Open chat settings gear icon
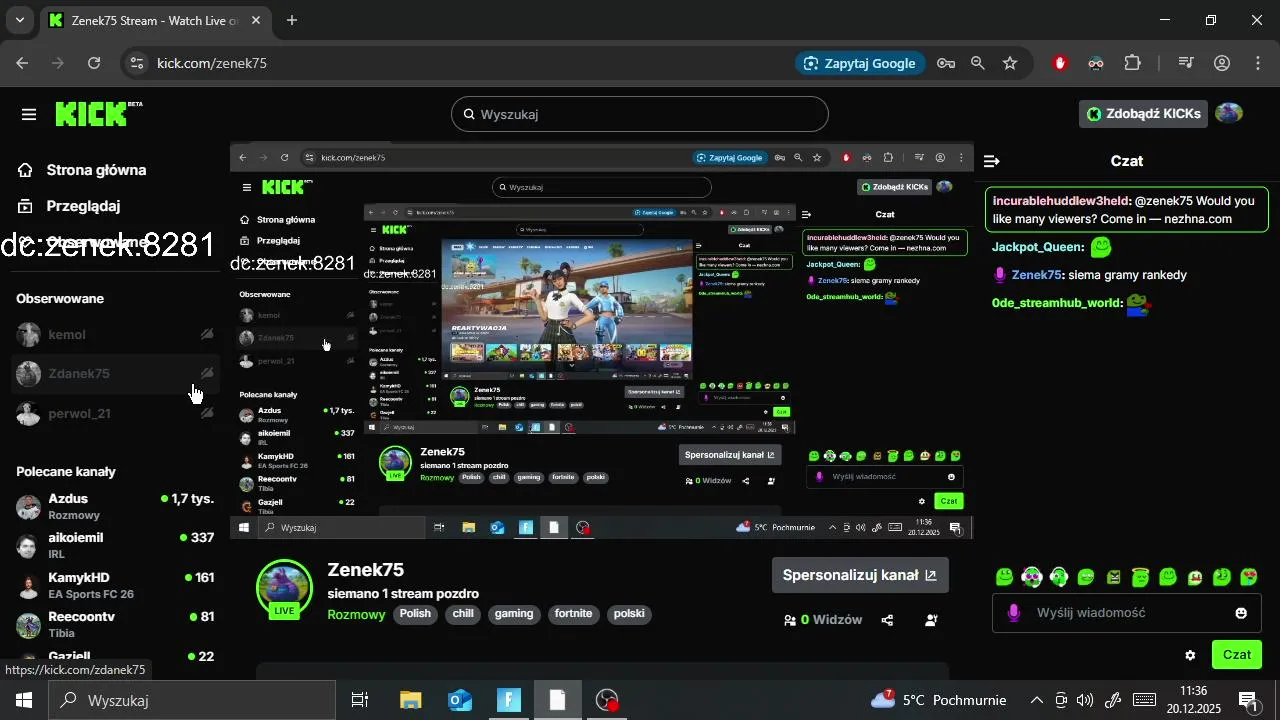The width and height of the screenshot is (1280, 720). coord(1190,656)
